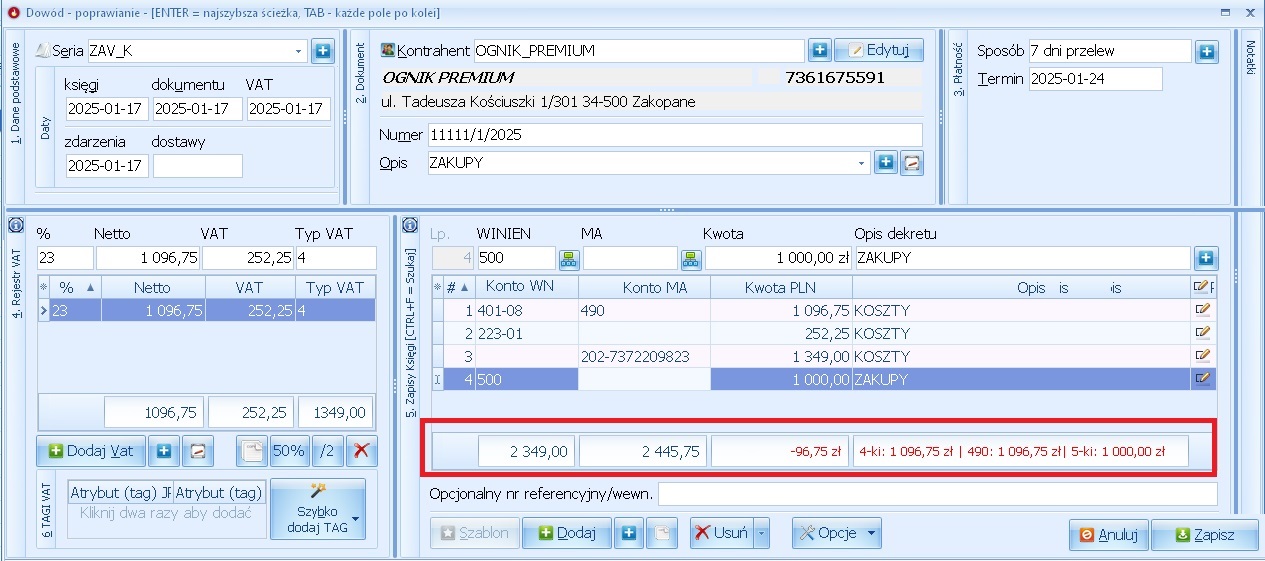Expand the Opis ZAKUPY dropdown arrow
Viewport: 1265px width, 561px height.
click(x=862, y=163)
